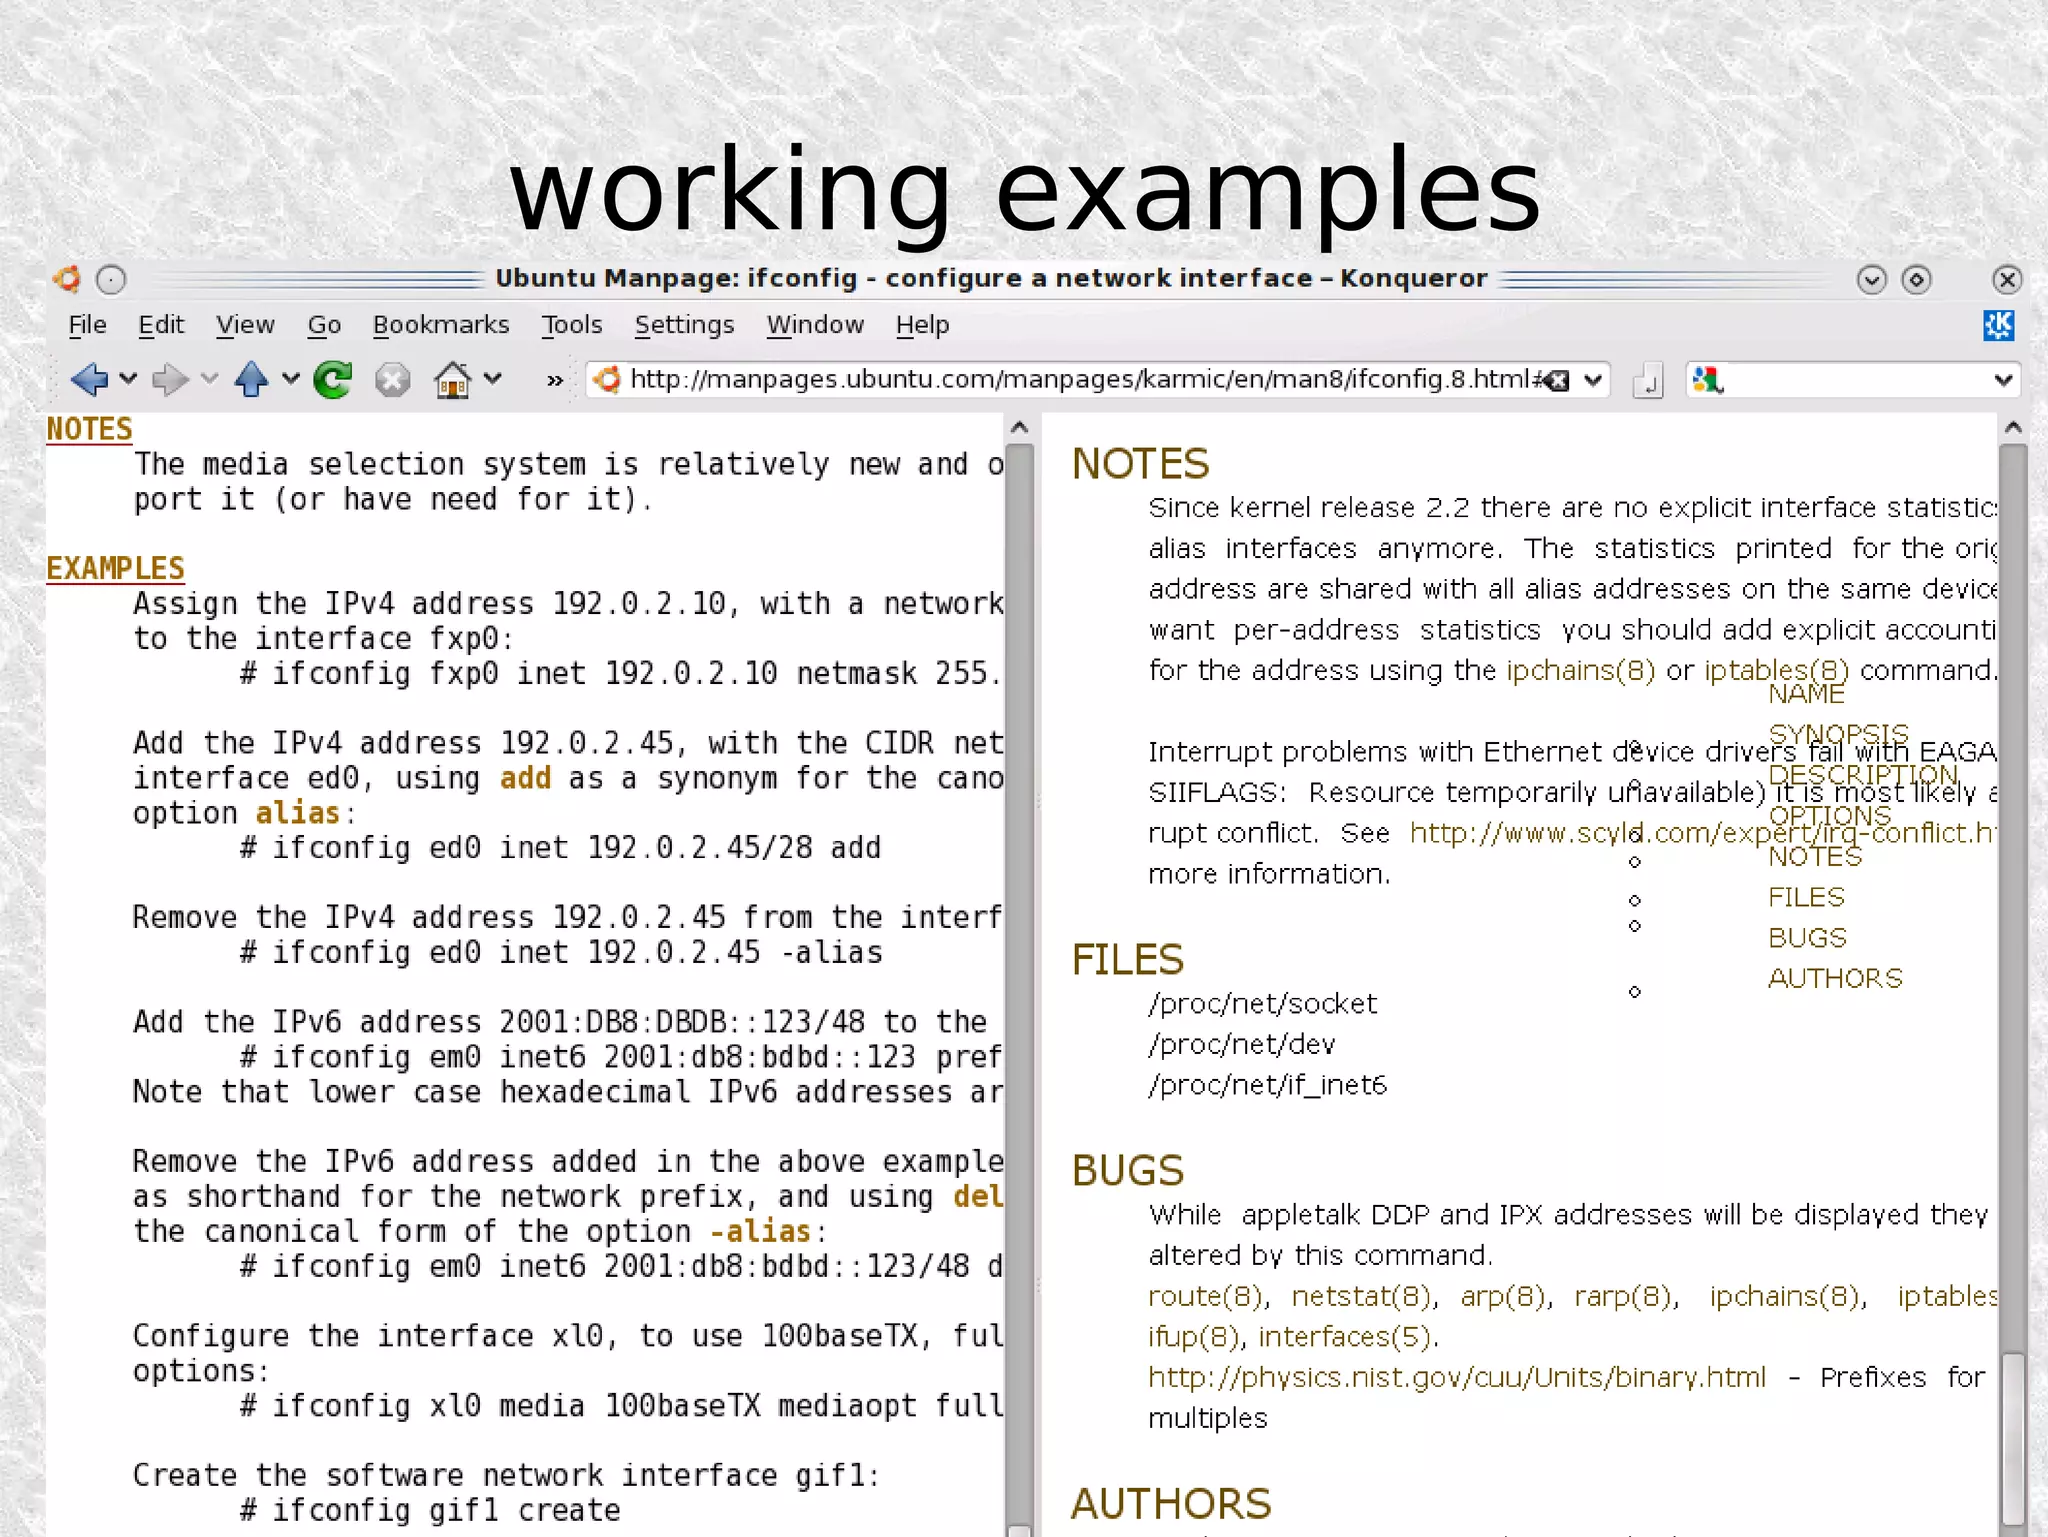2048x1537 pixels.
Task: Open the scyld.com irq-conflict link
Action: (1702, 833)
